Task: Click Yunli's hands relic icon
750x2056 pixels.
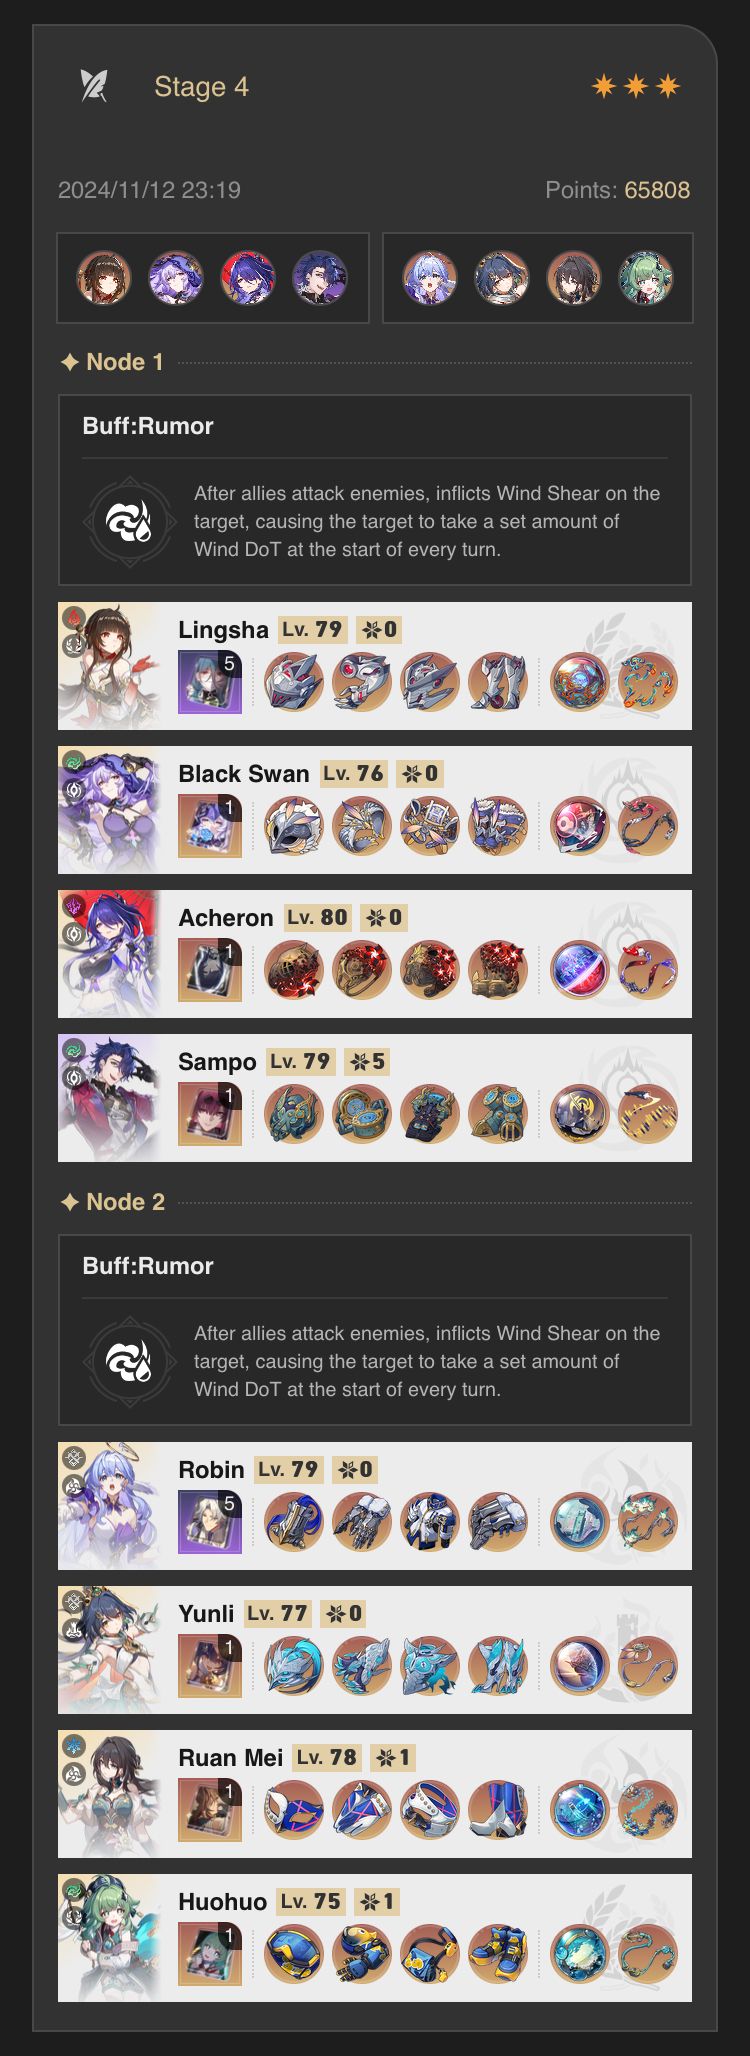Action: (x=361, y=1666)
